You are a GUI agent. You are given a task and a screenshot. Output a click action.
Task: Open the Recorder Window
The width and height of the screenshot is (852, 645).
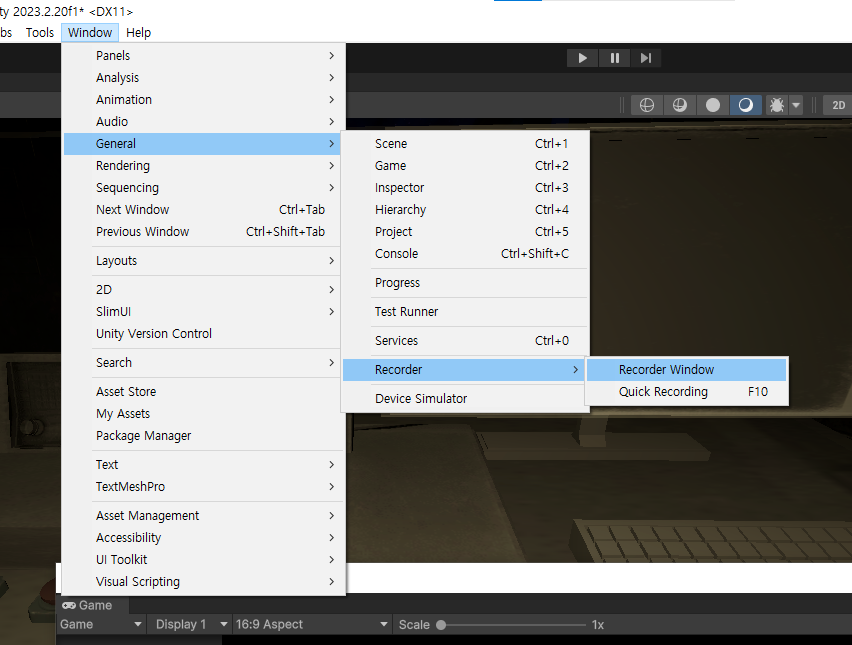click(687, 370)
